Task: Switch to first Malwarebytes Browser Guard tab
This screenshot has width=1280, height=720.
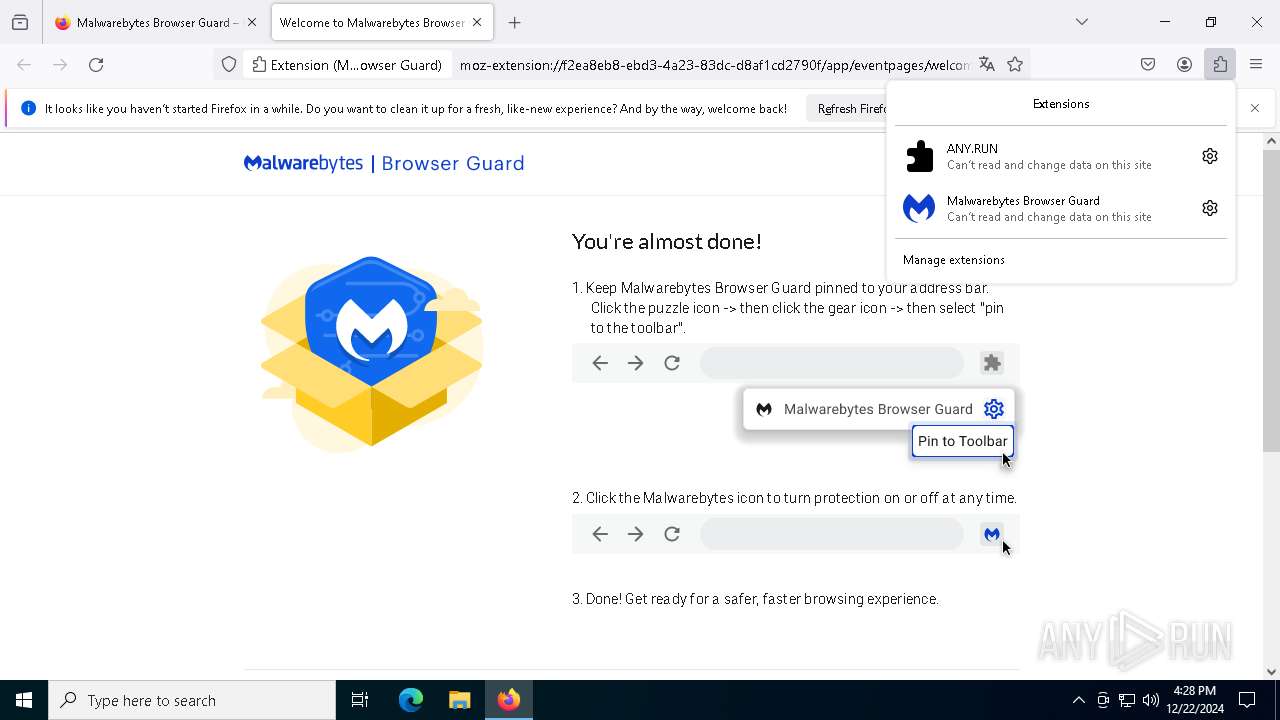Action: pos(156,22)
